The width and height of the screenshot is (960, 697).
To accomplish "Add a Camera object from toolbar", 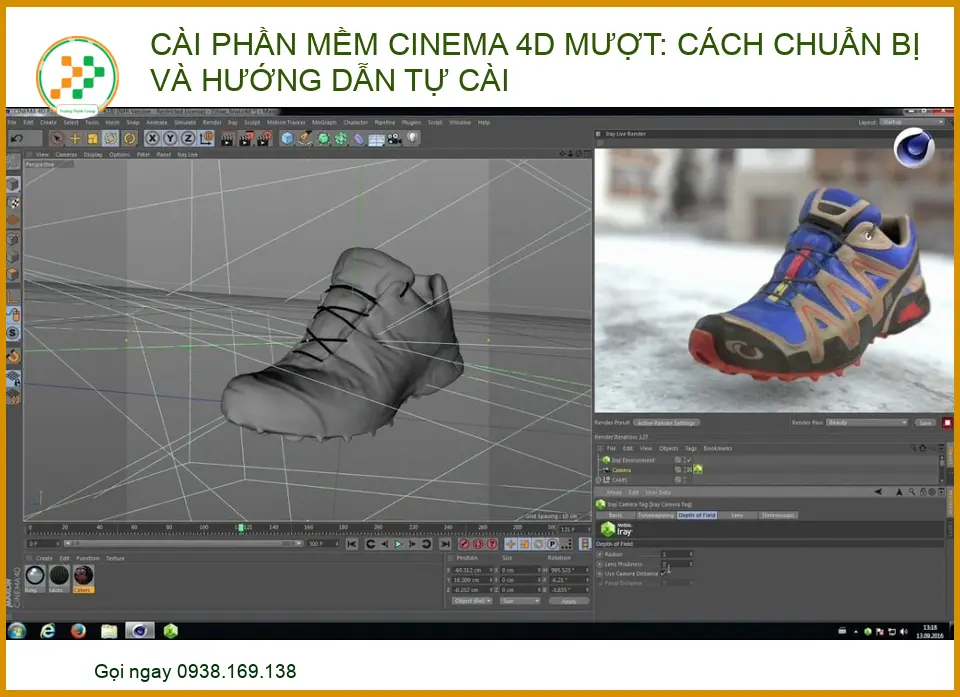I will (394, 138).
